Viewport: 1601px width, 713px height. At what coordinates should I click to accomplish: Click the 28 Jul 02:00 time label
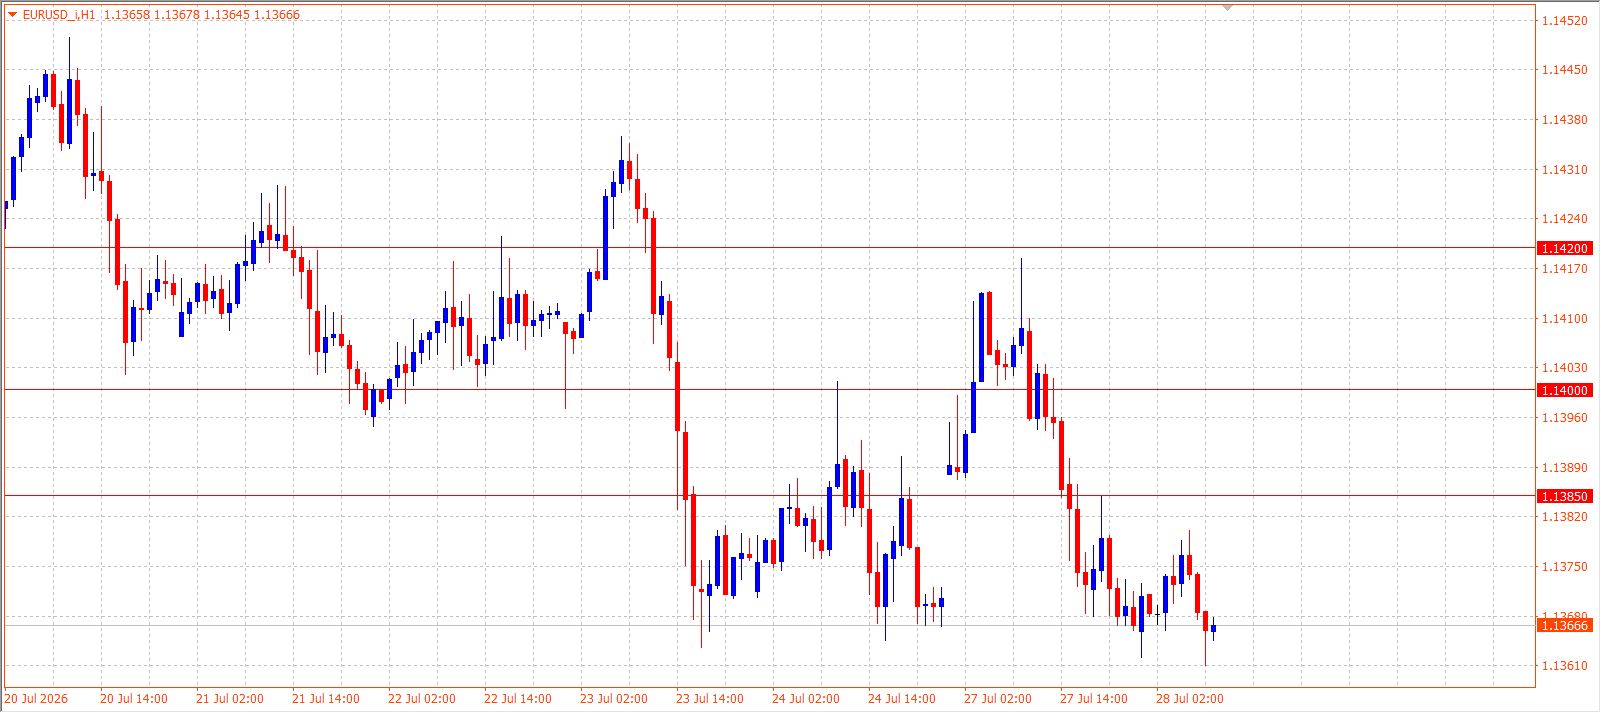point(1190,699)
